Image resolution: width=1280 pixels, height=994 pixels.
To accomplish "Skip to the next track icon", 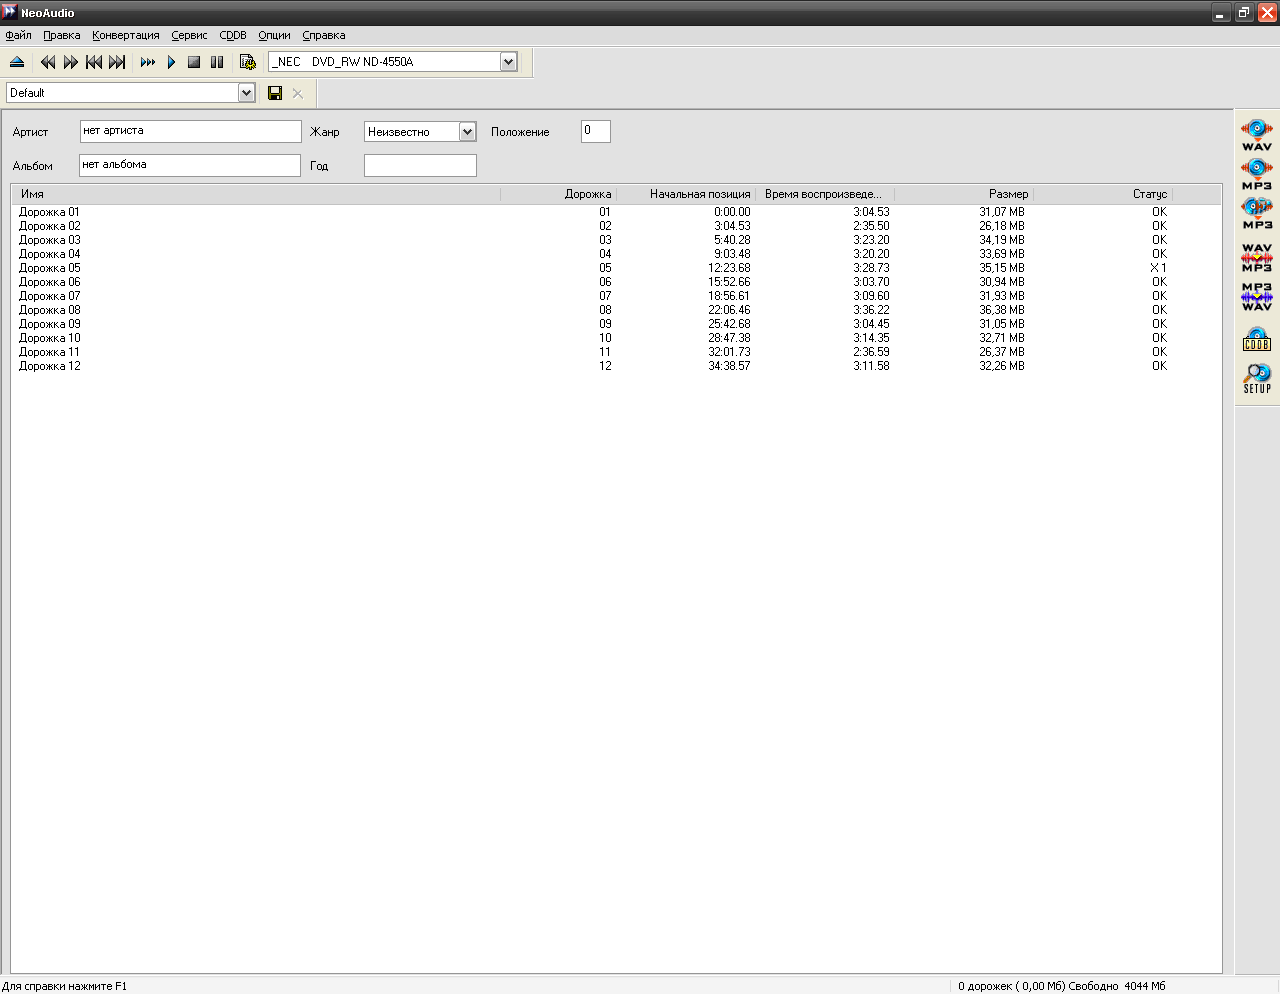I will tap(117, 62).
